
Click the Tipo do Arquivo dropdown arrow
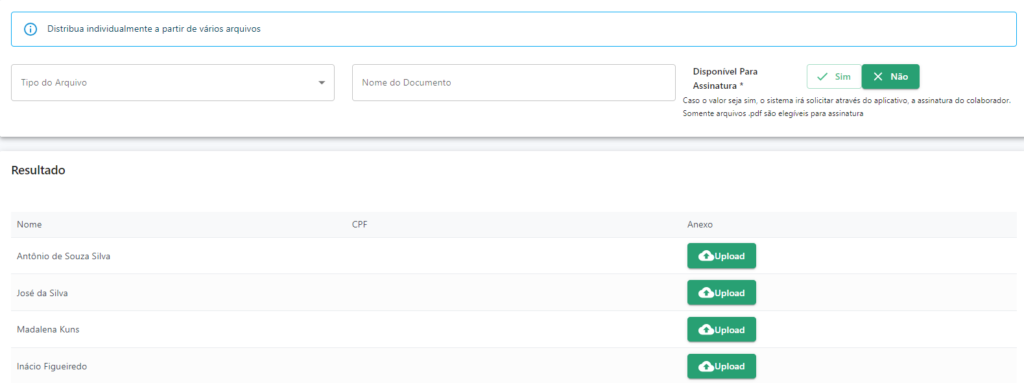[321, 83]
